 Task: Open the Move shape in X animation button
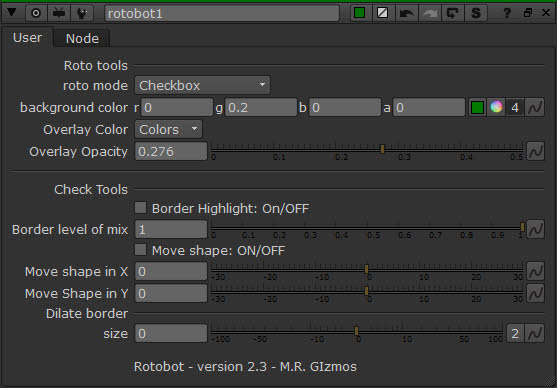point(535,271)
